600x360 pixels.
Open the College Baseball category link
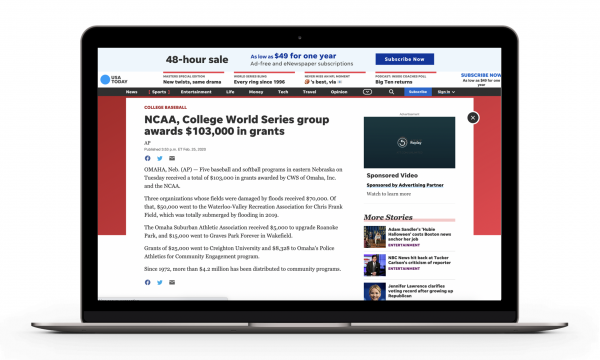coord(165,108)
